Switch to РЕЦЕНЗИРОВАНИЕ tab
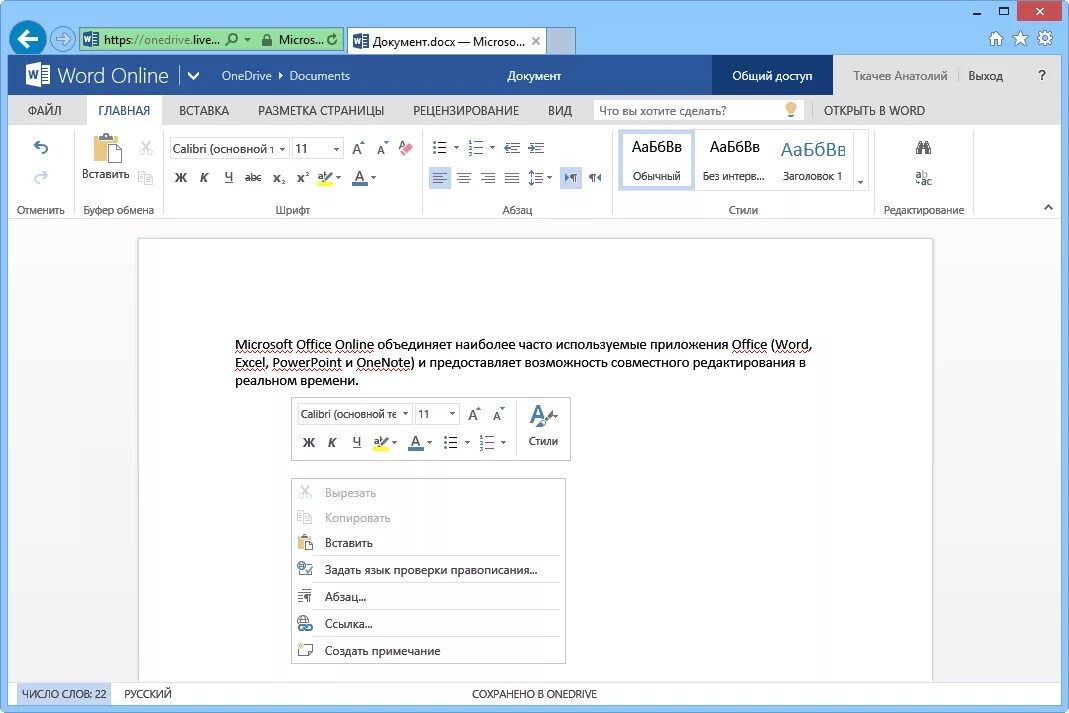The image size is (1069, 713). tap(466, 110)
